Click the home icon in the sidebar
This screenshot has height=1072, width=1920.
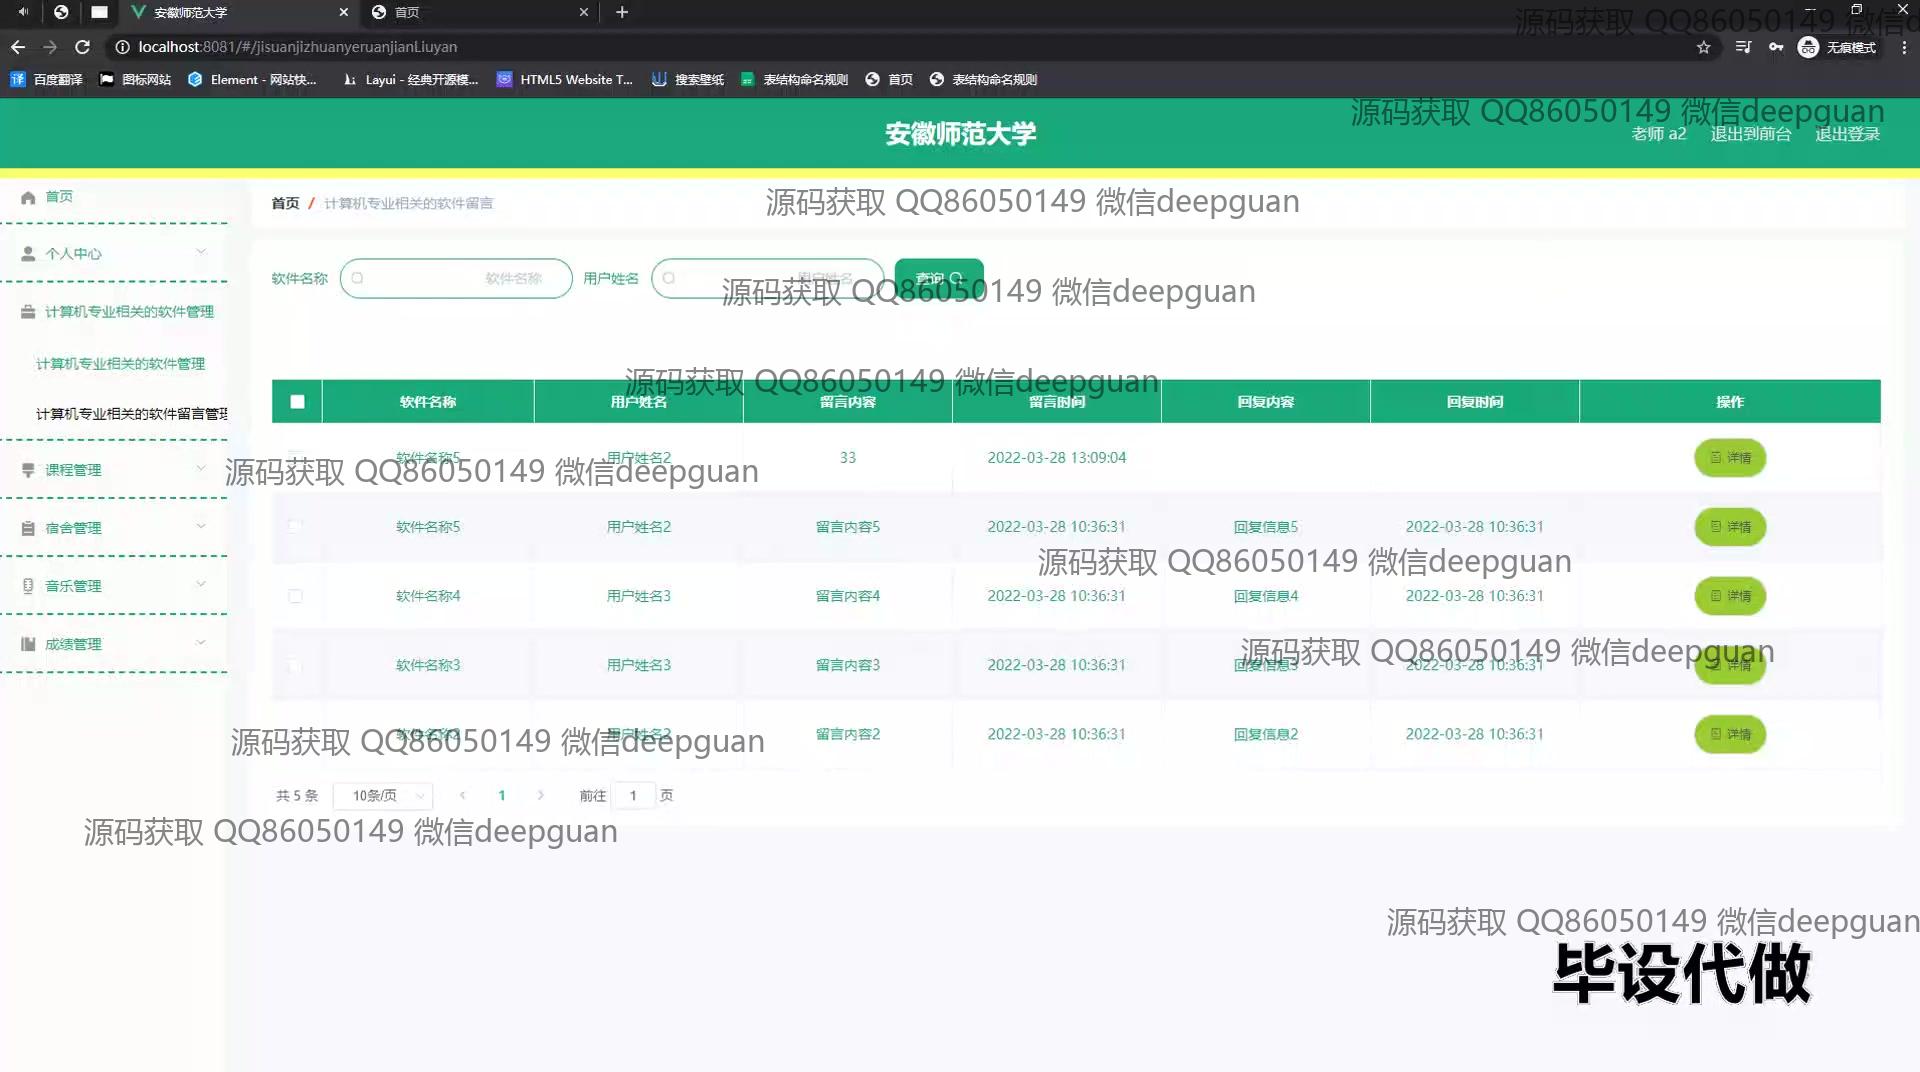[28, 197]
